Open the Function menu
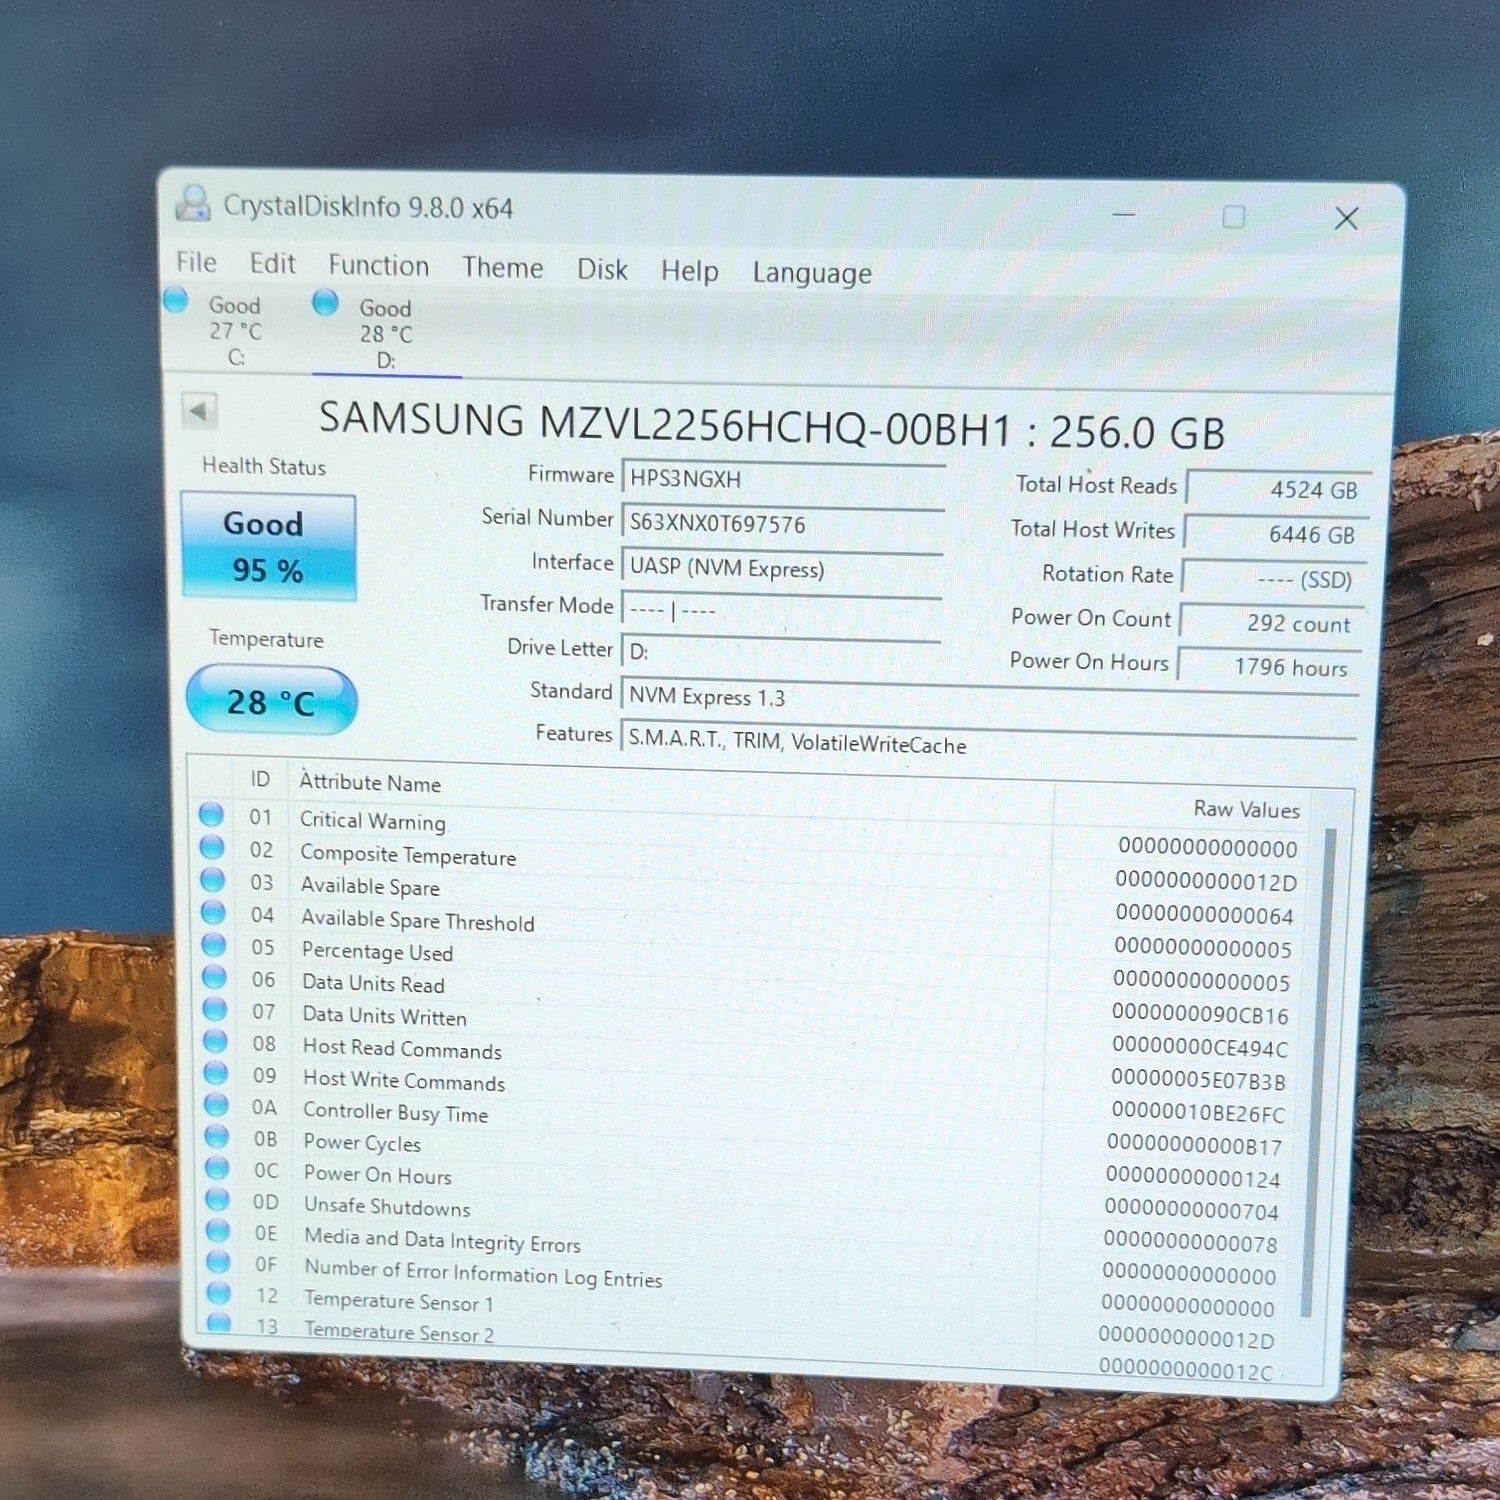Viewport: 1500px width, 1500px height. [x=379, y=266]
